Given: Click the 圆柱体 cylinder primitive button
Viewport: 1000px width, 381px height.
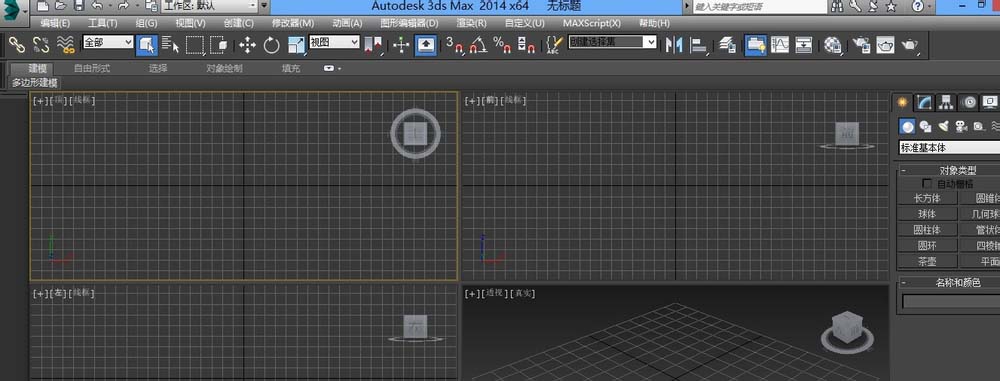Looking at the screenshot, I should tap(927, 230).
